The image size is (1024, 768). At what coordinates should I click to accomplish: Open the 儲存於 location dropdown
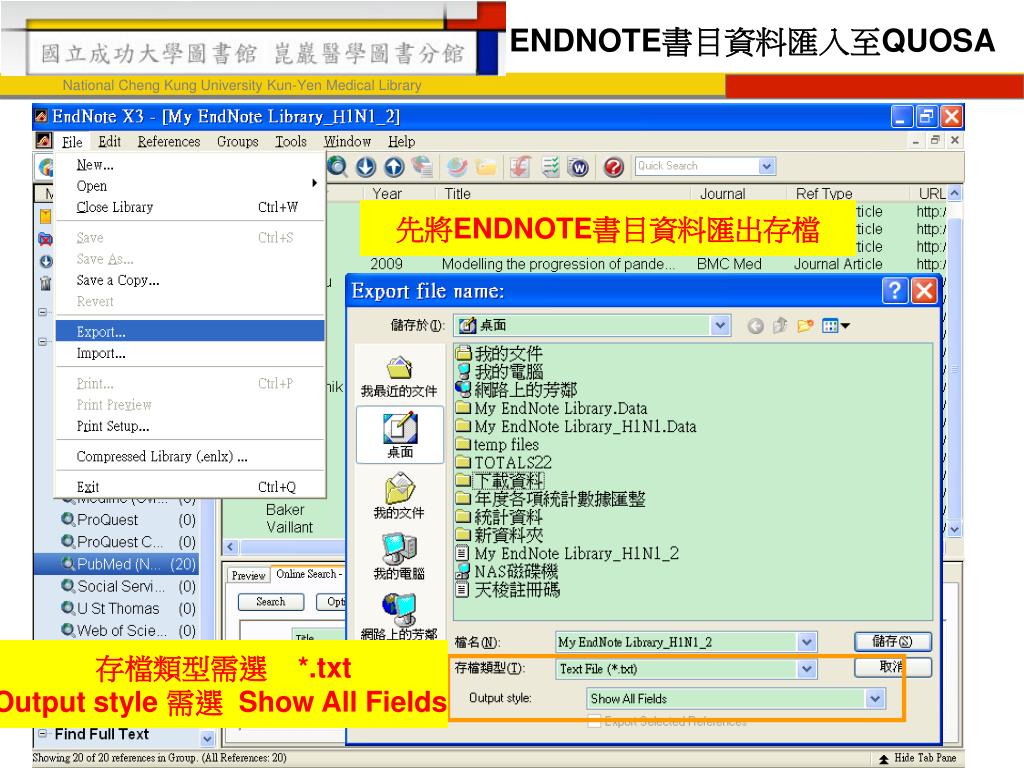(x=720, y=325)
